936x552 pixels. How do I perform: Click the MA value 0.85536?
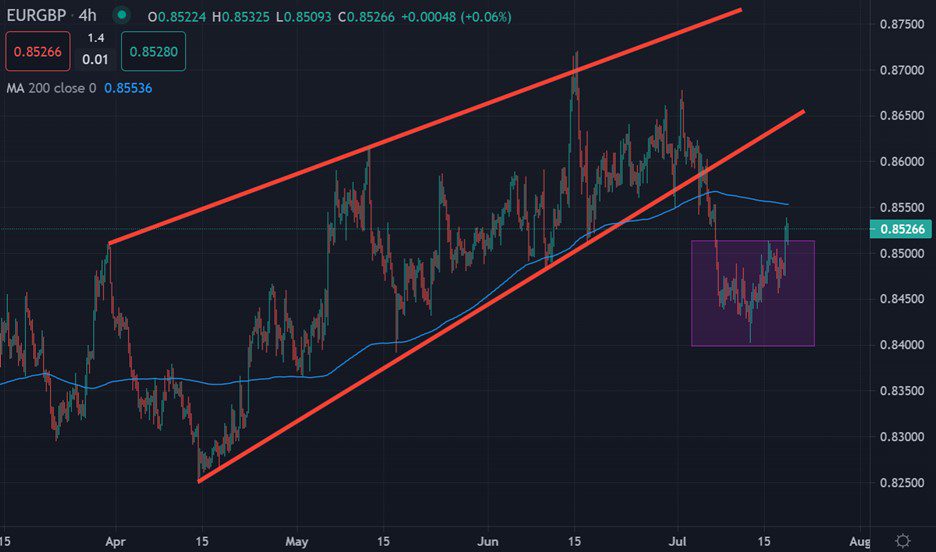coord(128,88)
